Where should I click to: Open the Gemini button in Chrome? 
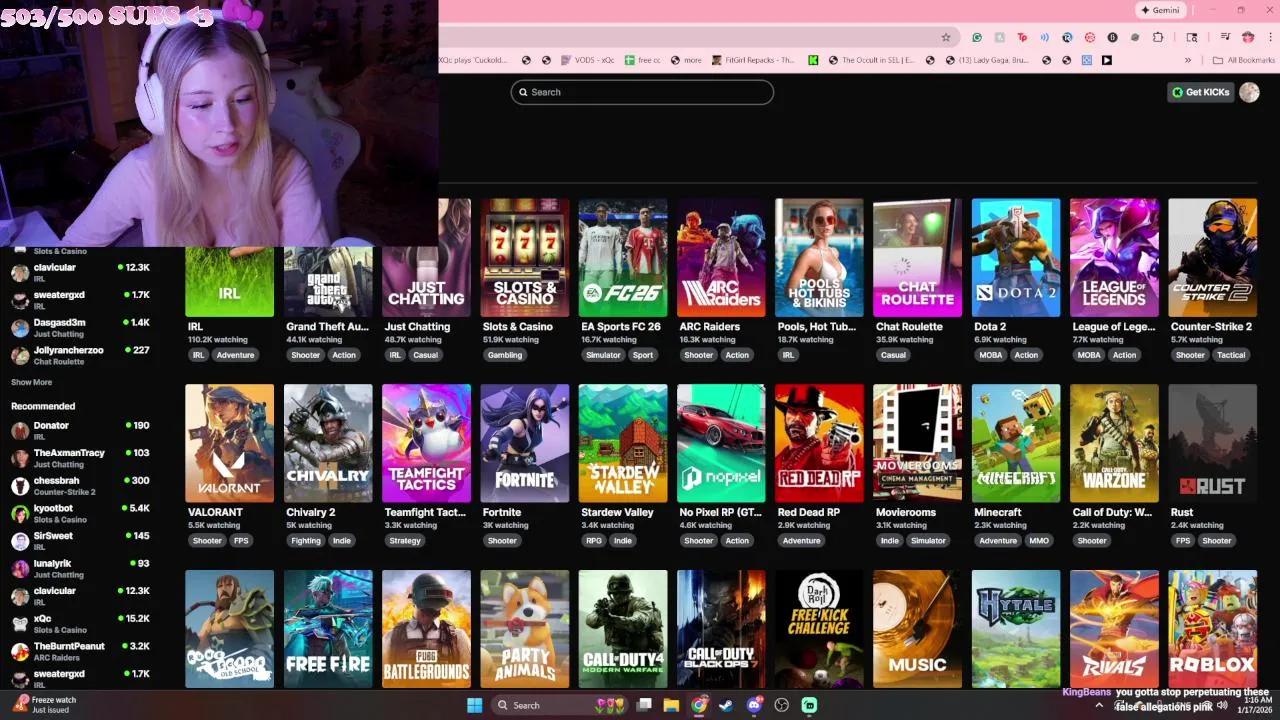1160,10
